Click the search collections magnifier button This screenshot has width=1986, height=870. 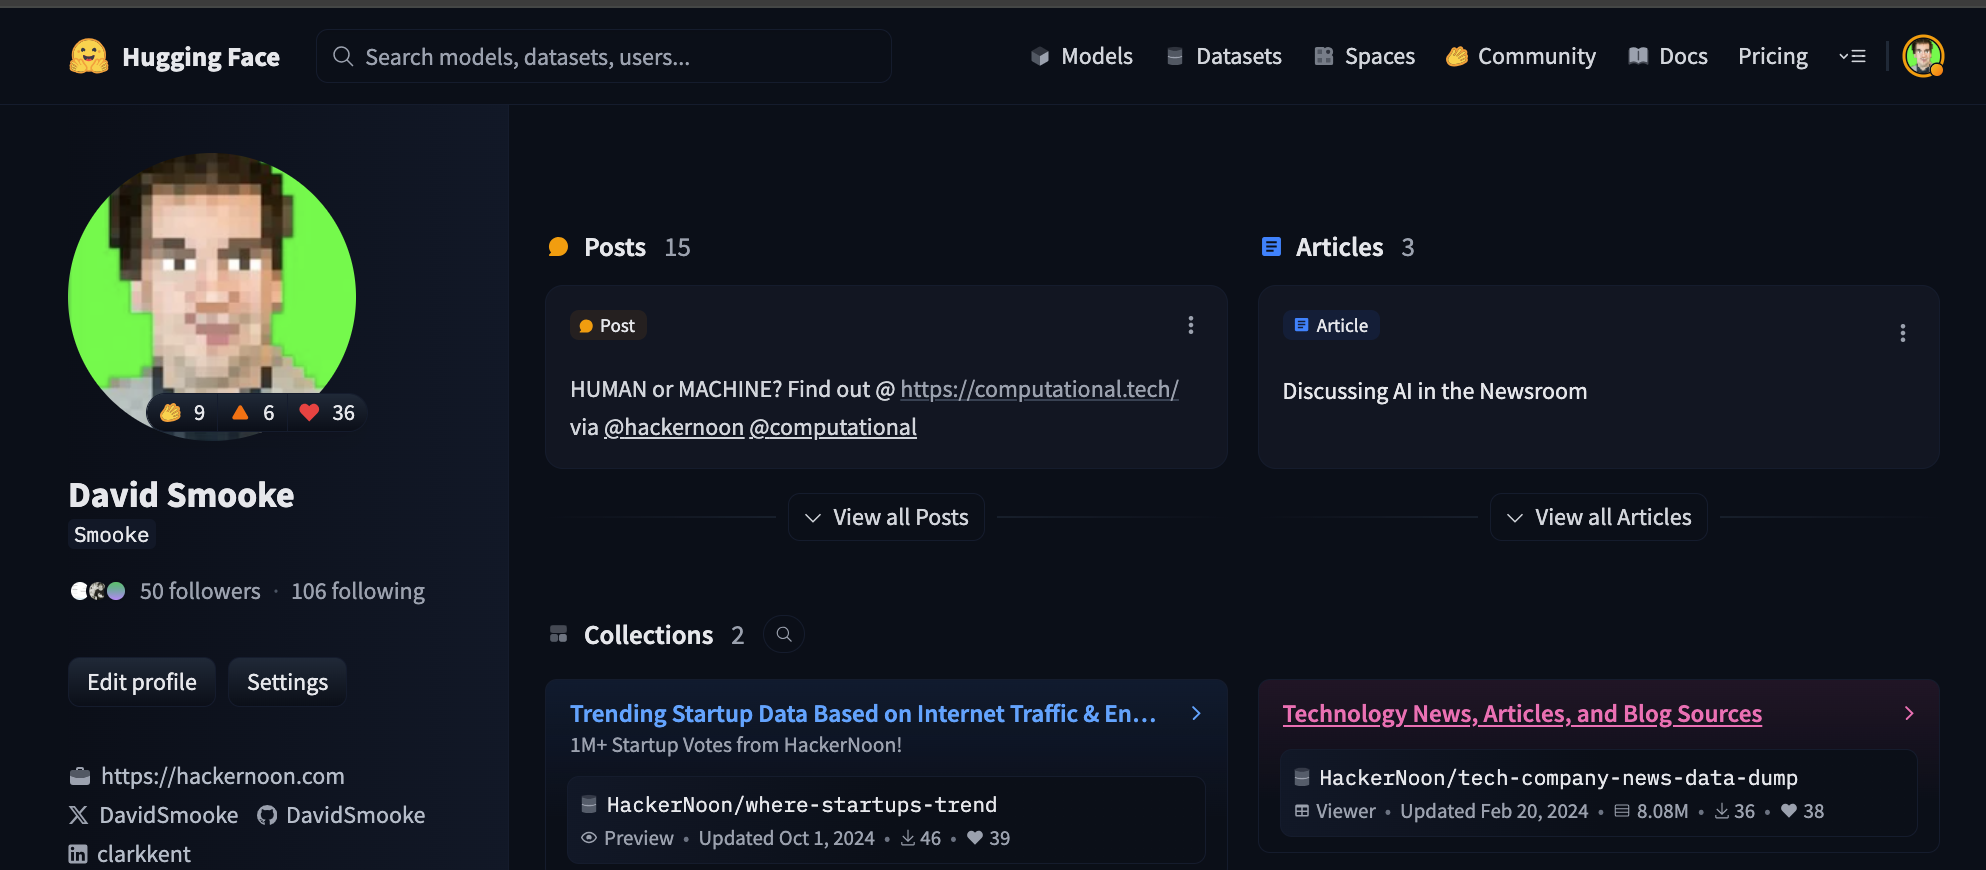pos(784,634)
